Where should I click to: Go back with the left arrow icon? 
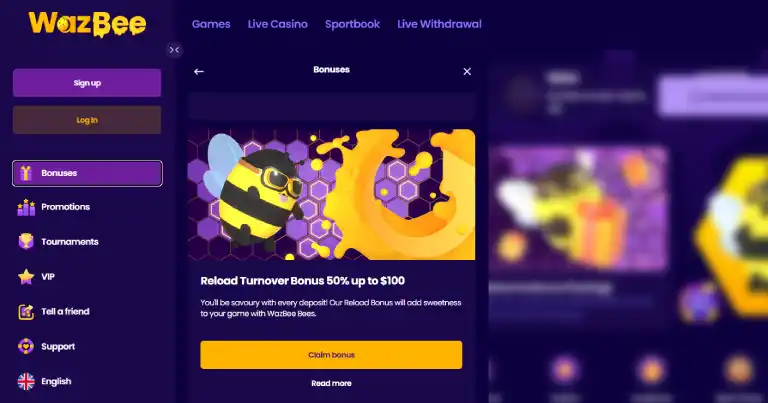click(198, 71)
